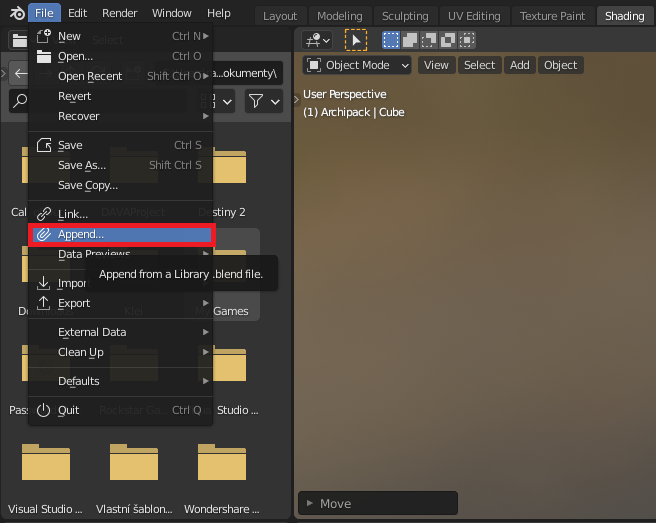
Task: Open the Object Mode dropdown
Action: tap(357, 65)
